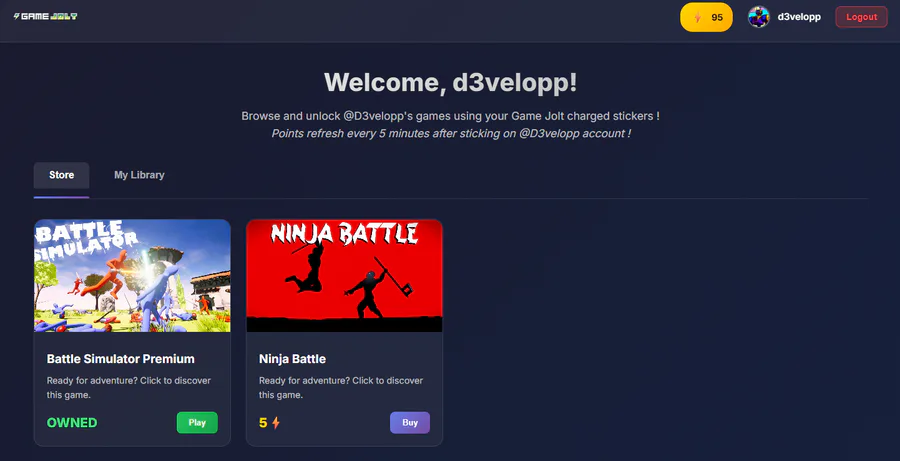Viewport: 900px width, 461px height.
Task: Click the Welcome, d3velopp! heading
Action: tap(451, 83)
